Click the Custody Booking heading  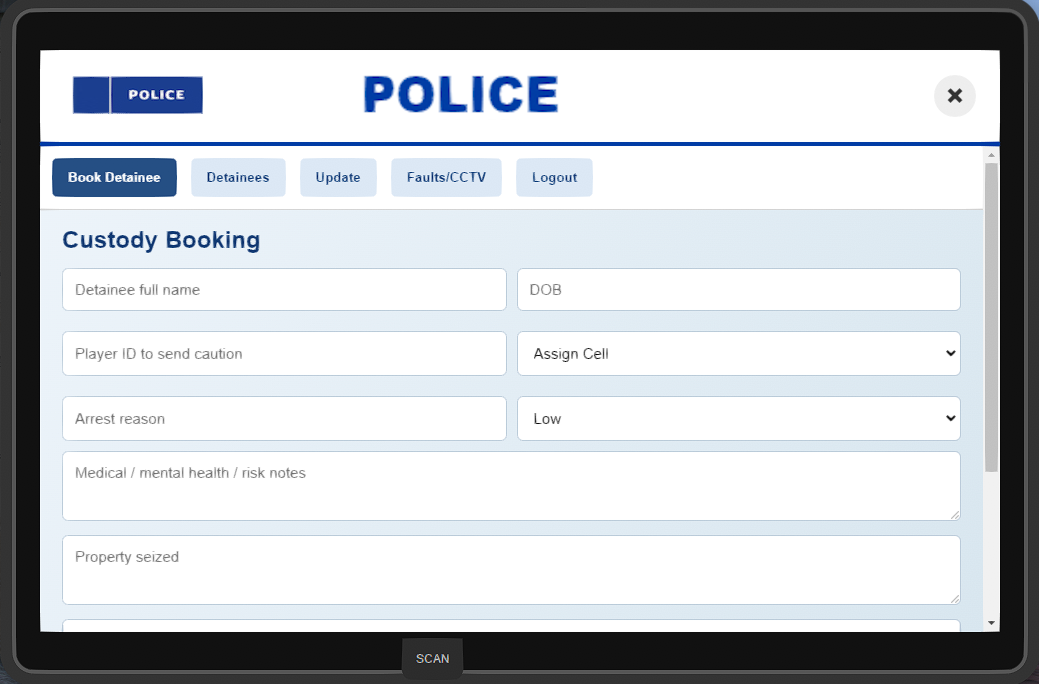[161, 240]
